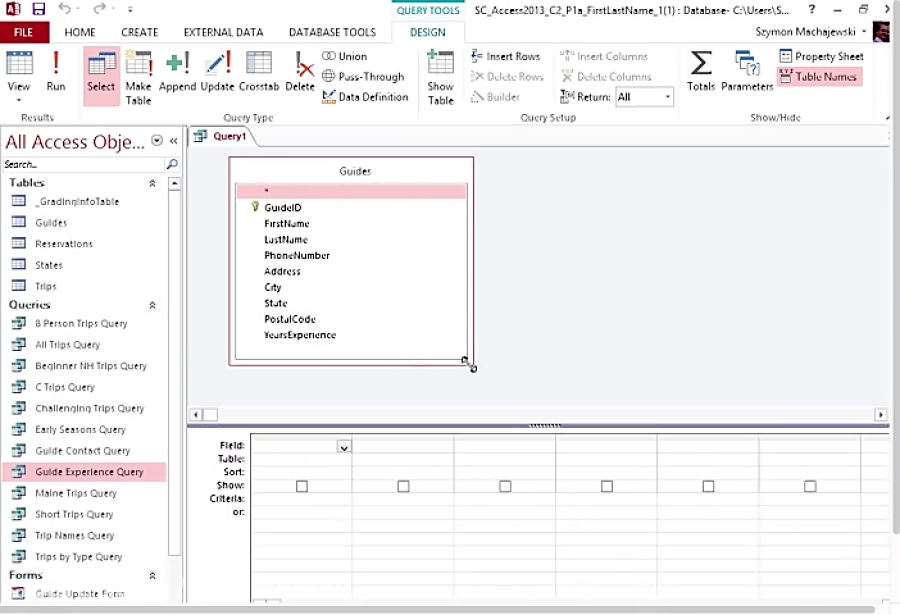Select Pass-Through query option
900x615 pixels.
[x=363, y=76]
